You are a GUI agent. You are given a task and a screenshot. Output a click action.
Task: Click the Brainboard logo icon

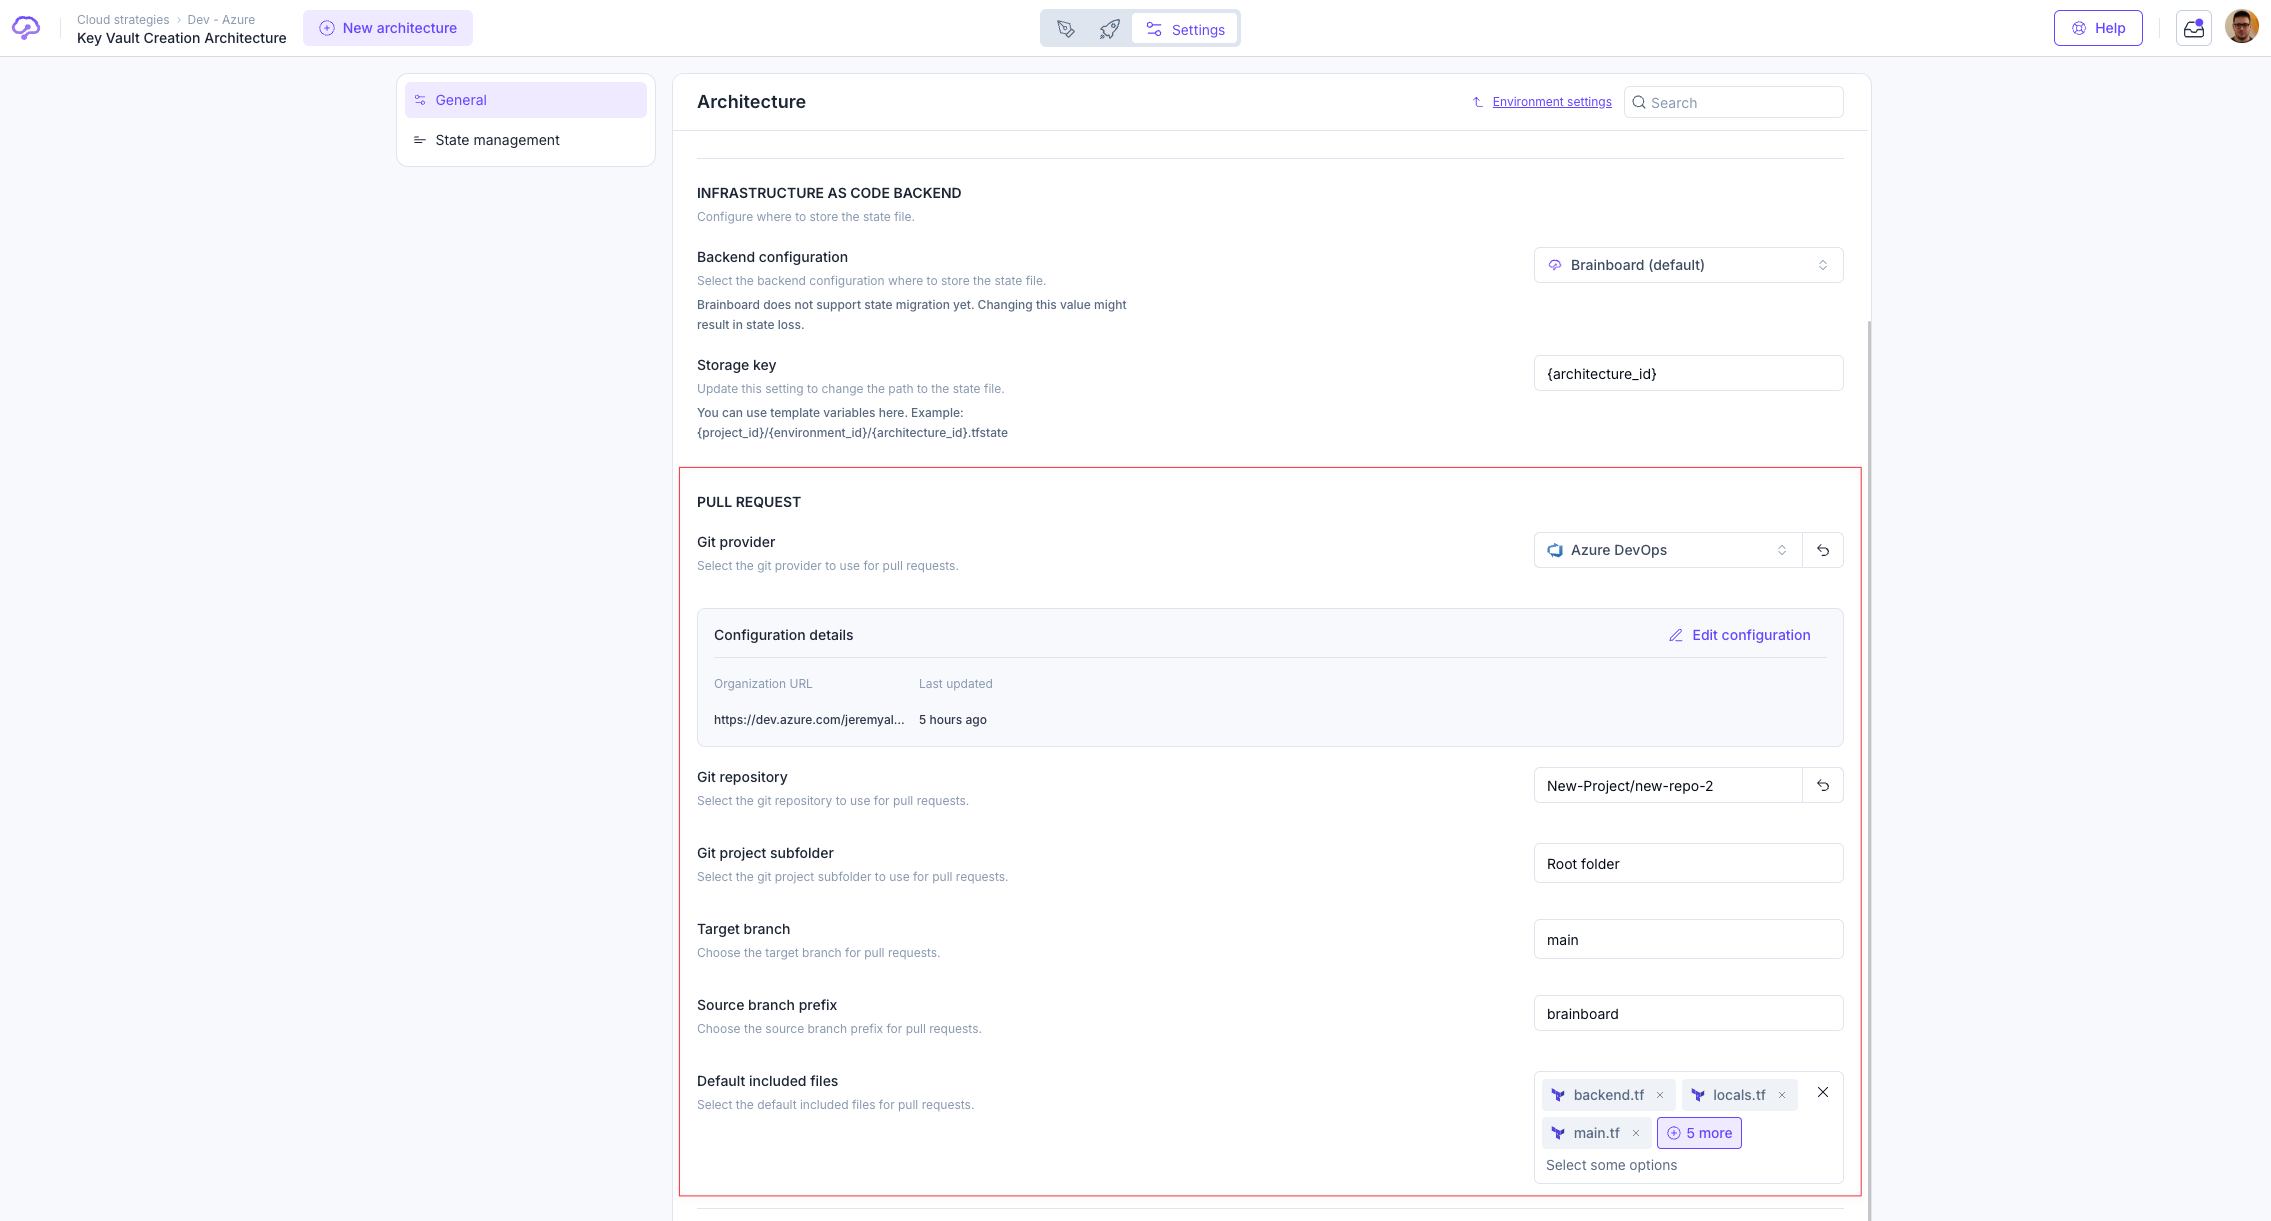point(26,28)
